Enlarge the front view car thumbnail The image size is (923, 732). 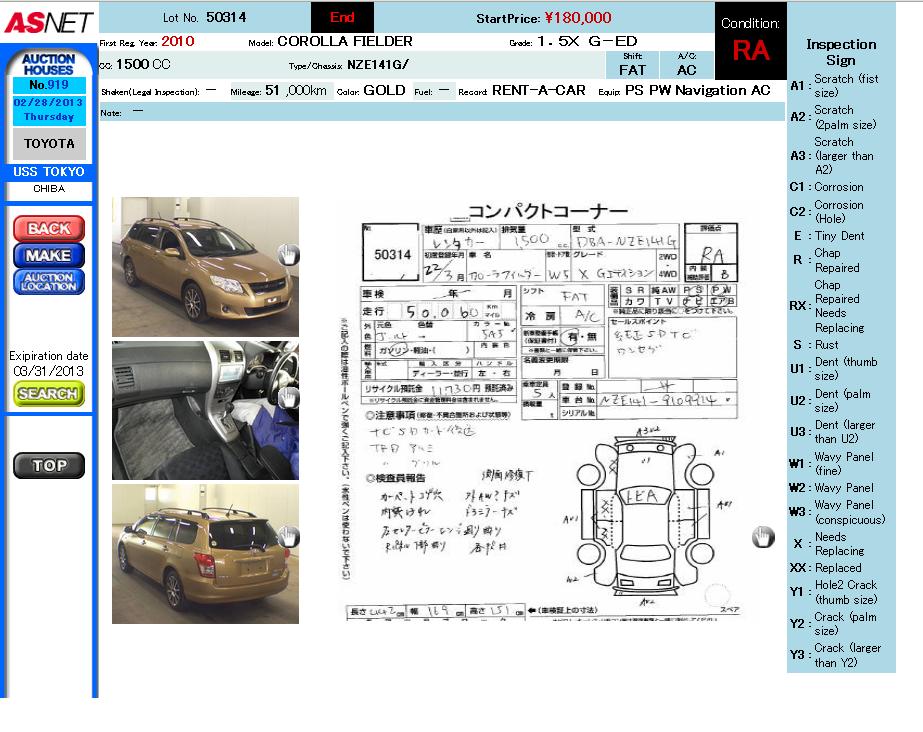point(204,266)
